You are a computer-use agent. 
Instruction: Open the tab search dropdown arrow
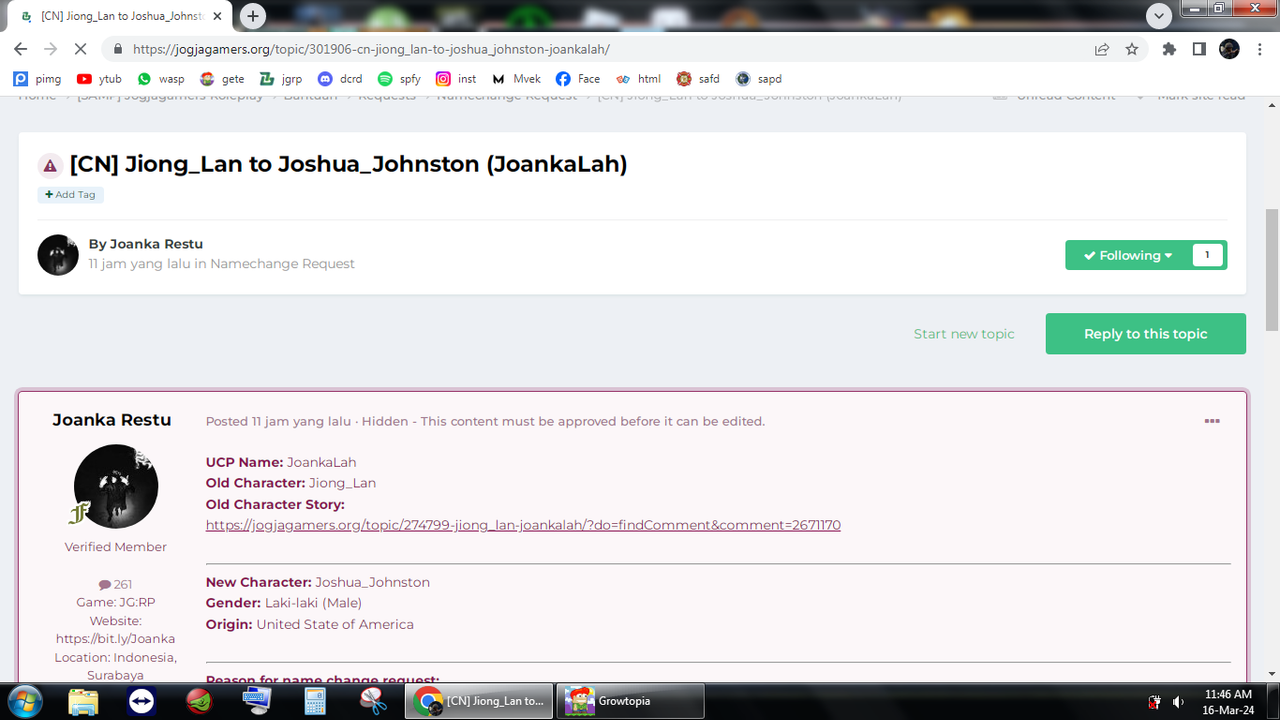tap(1159, 16)
